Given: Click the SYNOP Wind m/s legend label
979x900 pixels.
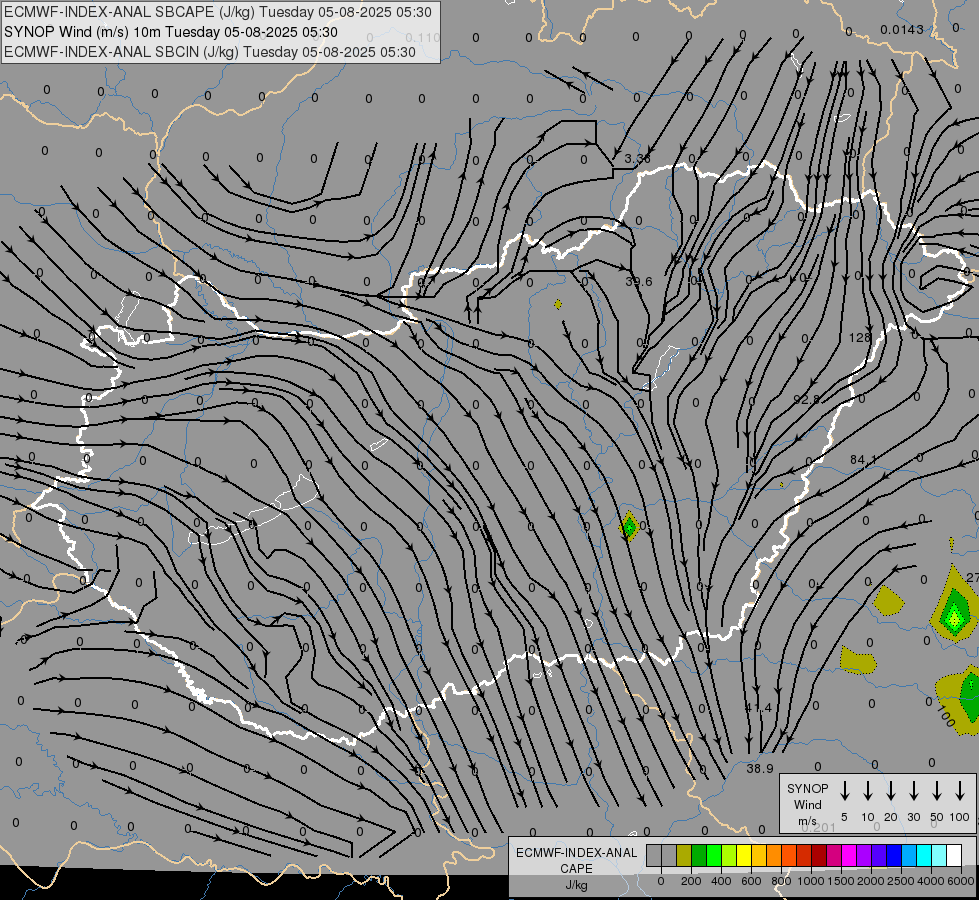Looking at the screenshot, I should click(x=807, y=804).
